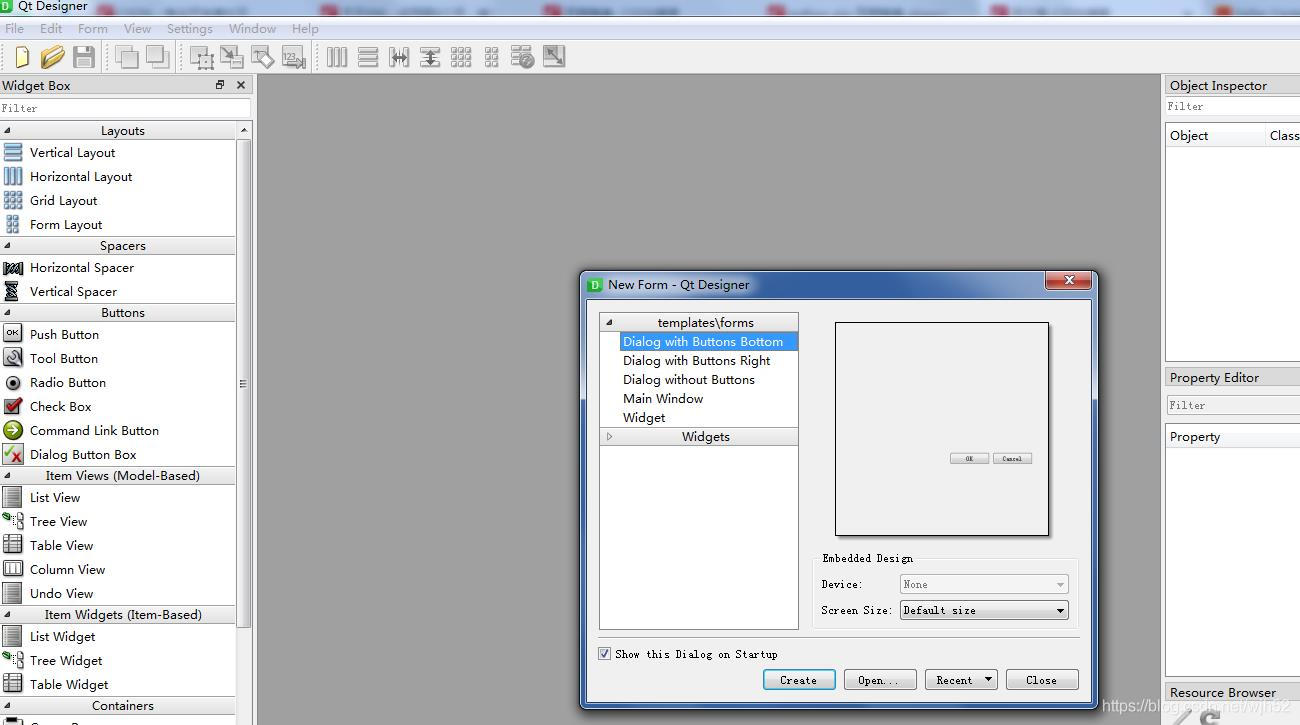The image size is (1300, 725).
Task: Activate Edit Tab Order mode
Action: click(293, 56)
